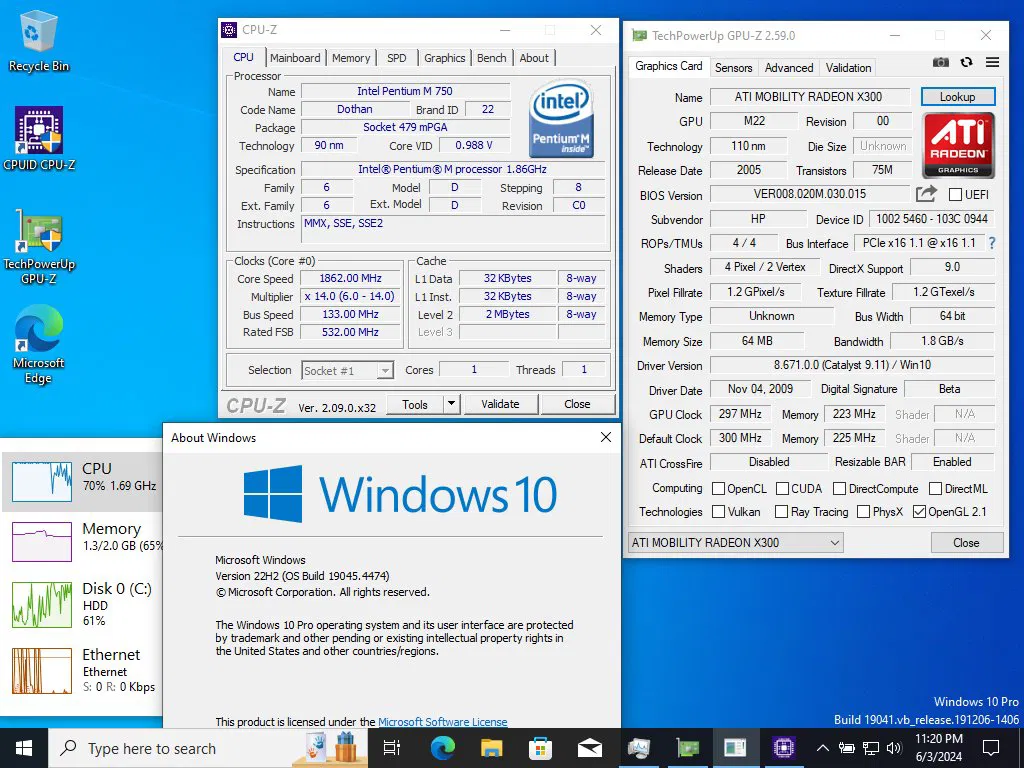
Task: Click the BIOS export share icon
Action: [926, 194]
